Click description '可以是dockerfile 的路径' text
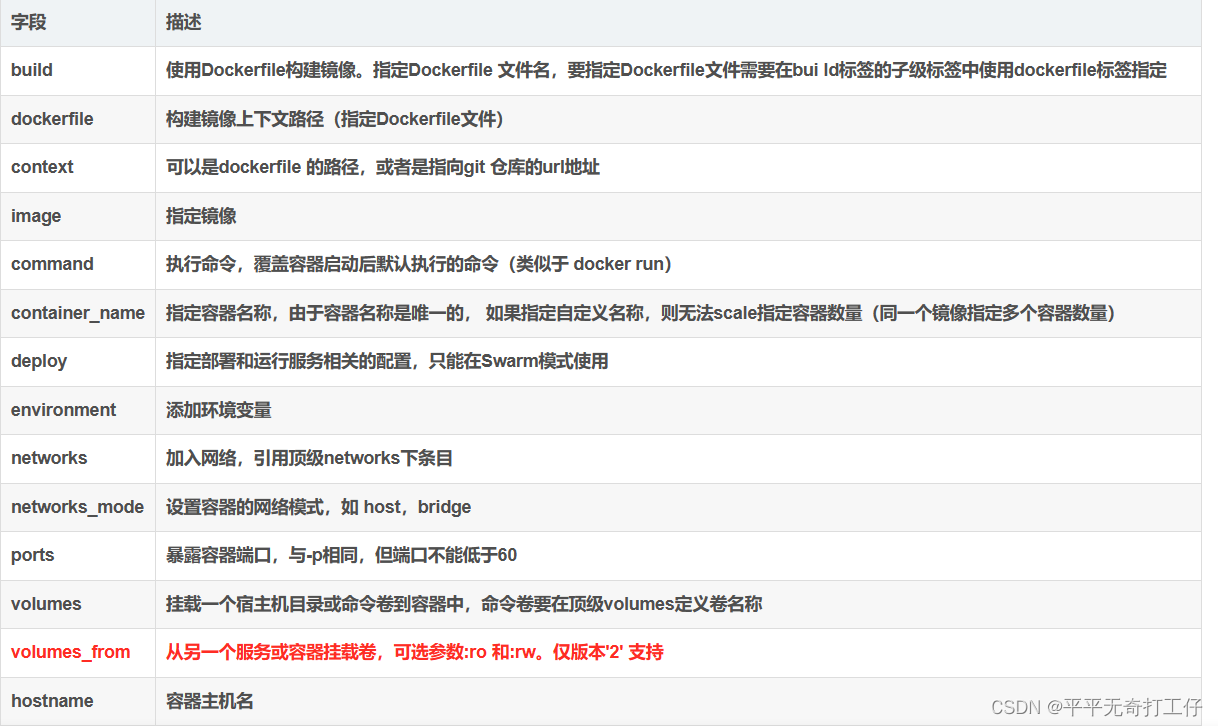The height and width of the screenshot is (726, 1218). pos(264,167)
